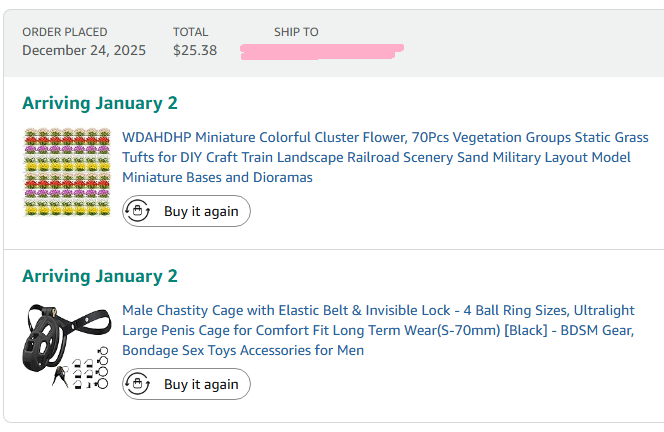Select the December 24, 2025 order date
The height and width of the screenshot is (432, 664).
coord(84,50)
